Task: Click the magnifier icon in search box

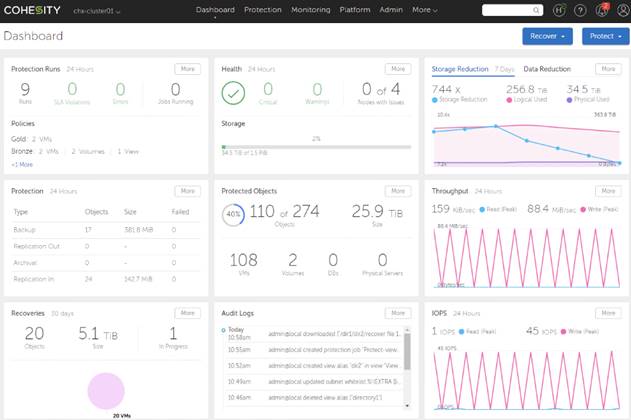Action: click(x=536, y=10)
